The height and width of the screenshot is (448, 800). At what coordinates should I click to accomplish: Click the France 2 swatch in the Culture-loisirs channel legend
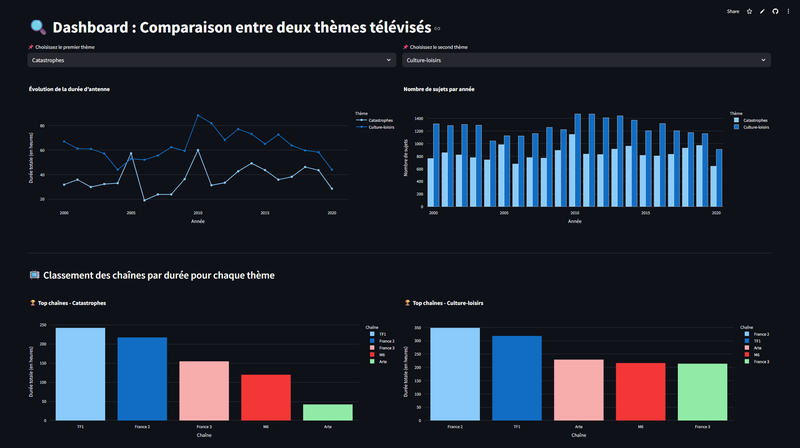745,334
